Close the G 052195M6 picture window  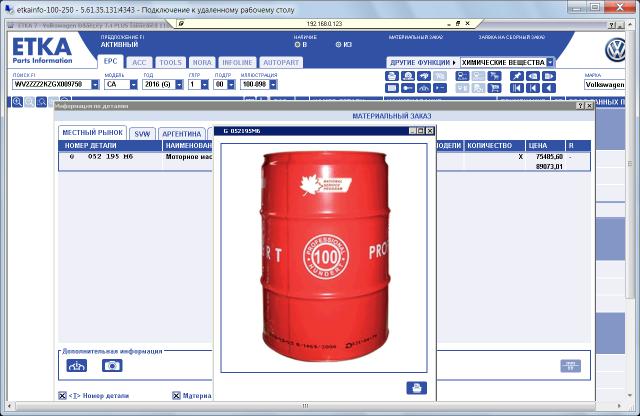430,131
